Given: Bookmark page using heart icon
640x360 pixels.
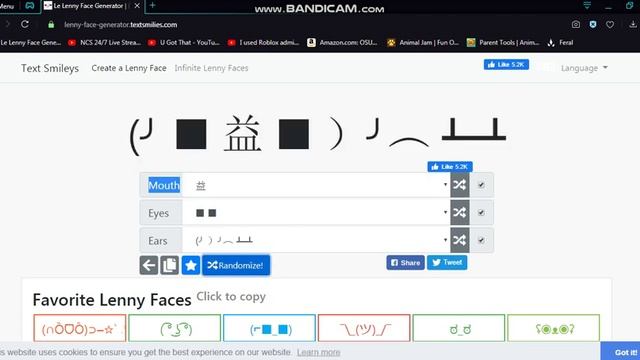Looking at the screenshot, I should [x=610, y=24].
